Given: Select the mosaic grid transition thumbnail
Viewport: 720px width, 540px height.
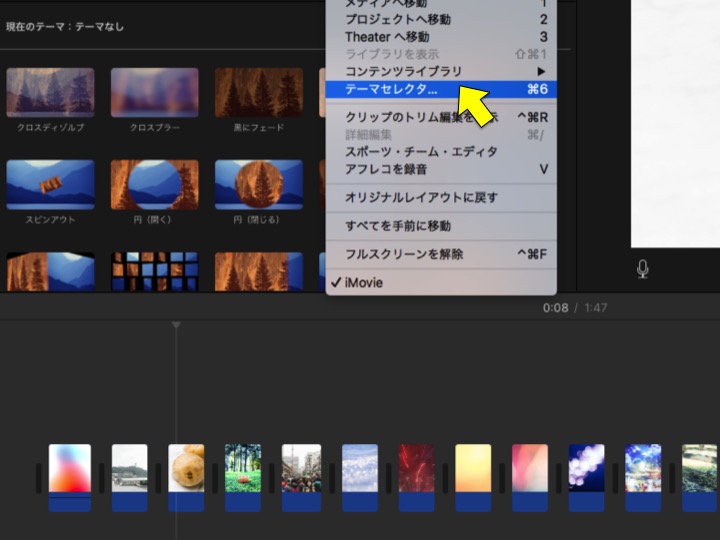Looking at the screenshot, I should pos(155,271).
